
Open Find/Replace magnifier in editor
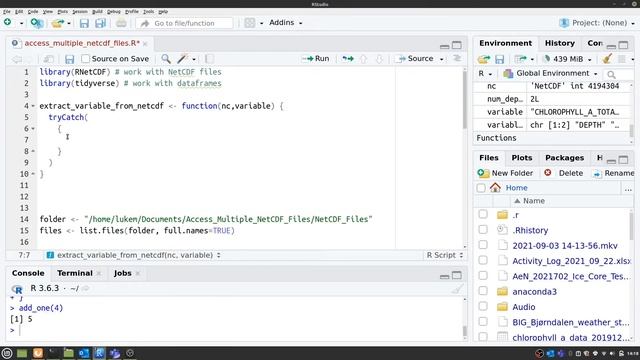(x=166, y=59)
